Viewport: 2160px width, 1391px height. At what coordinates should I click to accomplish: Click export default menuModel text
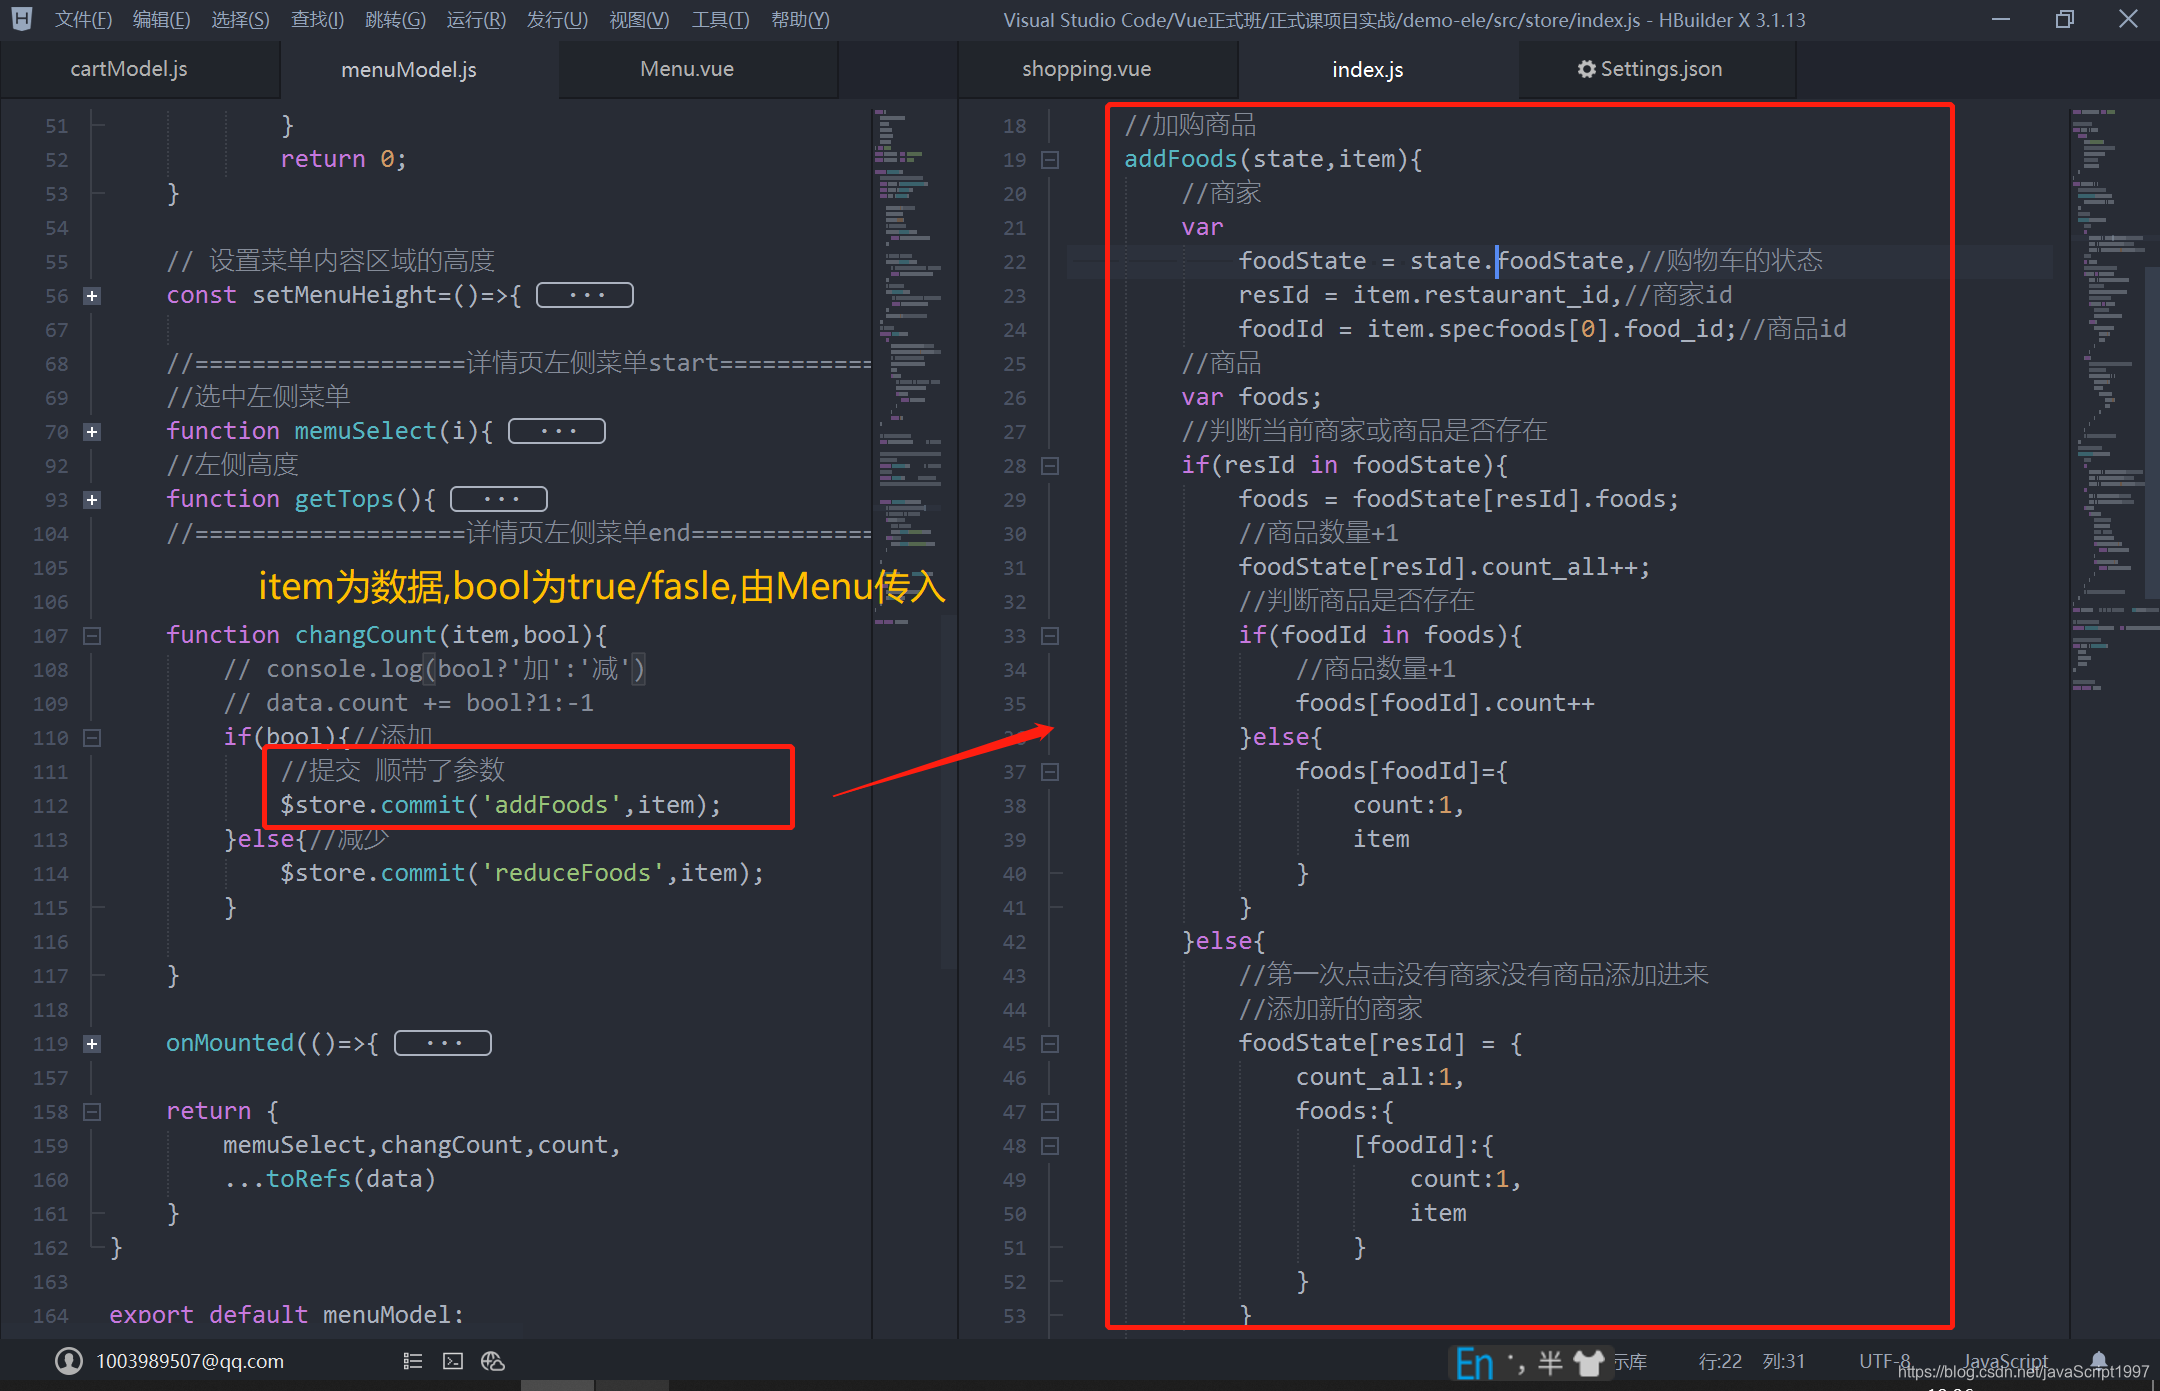click(x=287, y=1315)
